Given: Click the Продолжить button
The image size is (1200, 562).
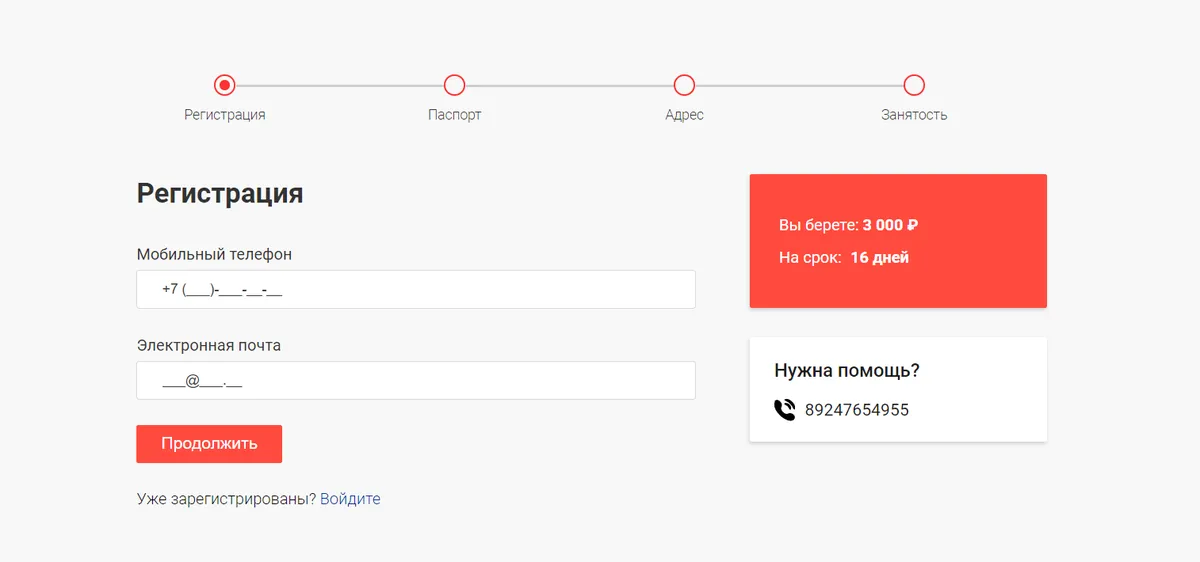Looking at the screenshot, I should click(209, 444).
